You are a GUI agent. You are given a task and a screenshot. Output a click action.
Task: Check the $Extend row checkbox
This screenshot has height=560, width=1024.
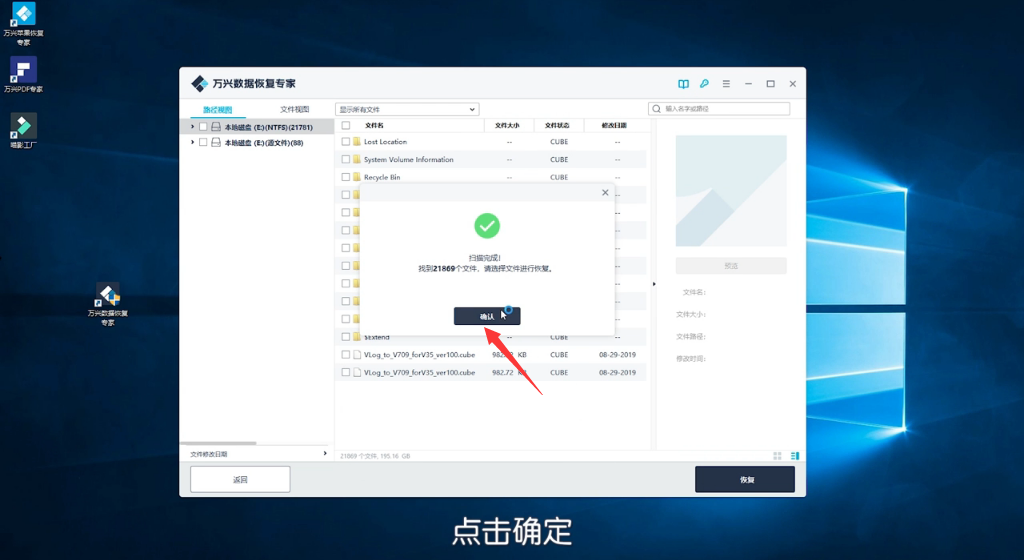(x=346, y=337)
